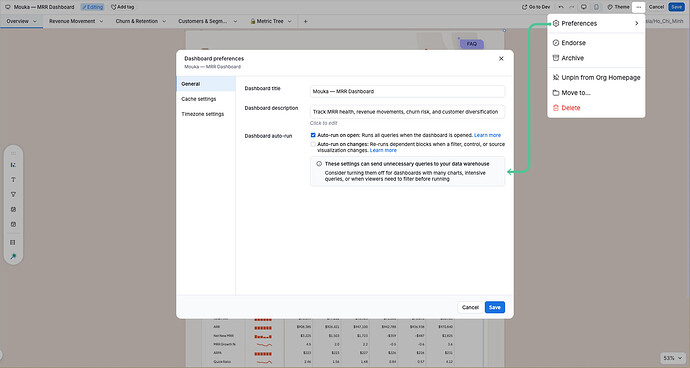This screenshot has width=690, height=368.
Task: Click the 'Click to edit' hint text
Action: (323, 123)
